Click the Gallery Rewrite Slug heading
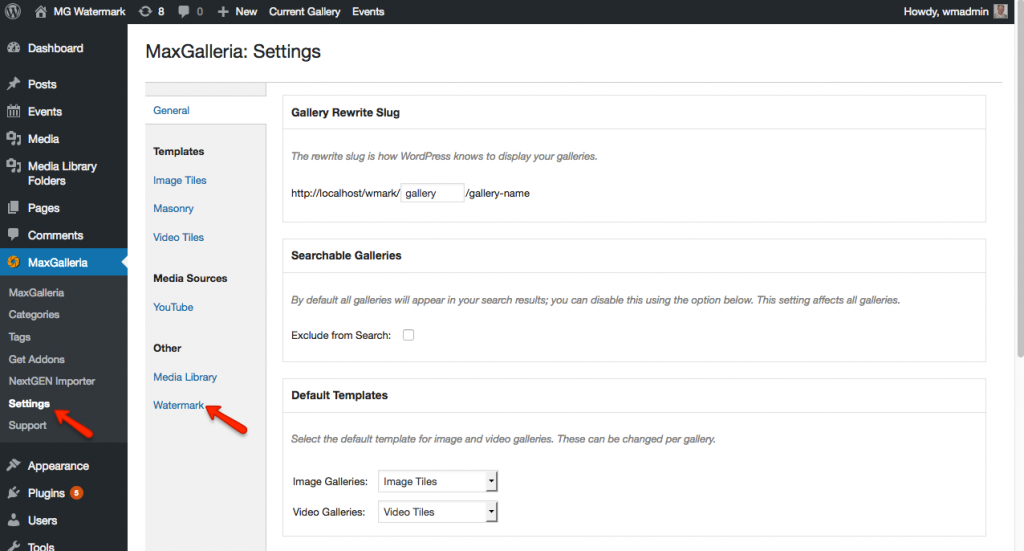 [x=345, y=112]
